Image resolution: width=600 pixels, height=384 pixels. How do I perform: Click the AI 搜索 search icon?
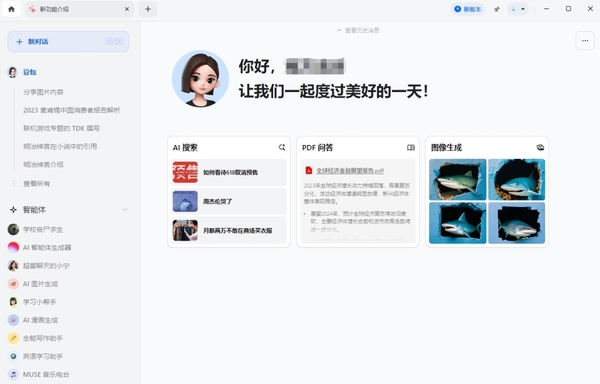click(x=282, y=147)
